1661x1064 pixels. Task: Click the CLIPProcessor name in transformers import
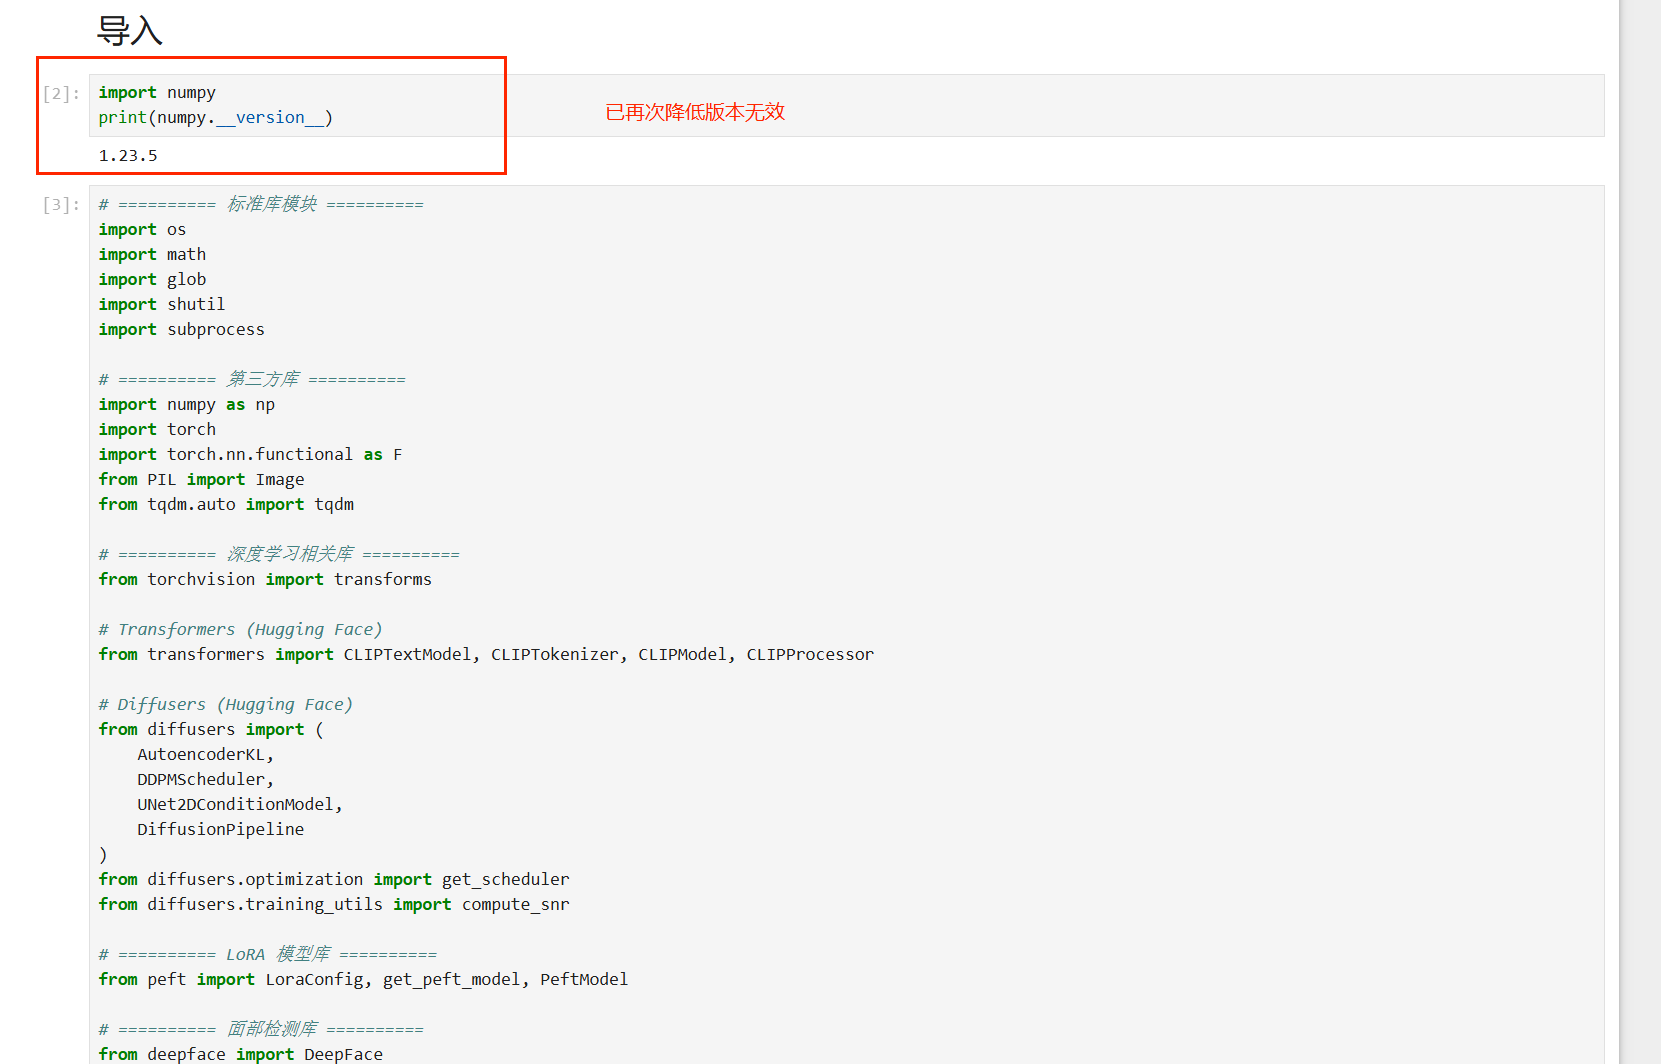pyautogui.click(x=809, y=655)
